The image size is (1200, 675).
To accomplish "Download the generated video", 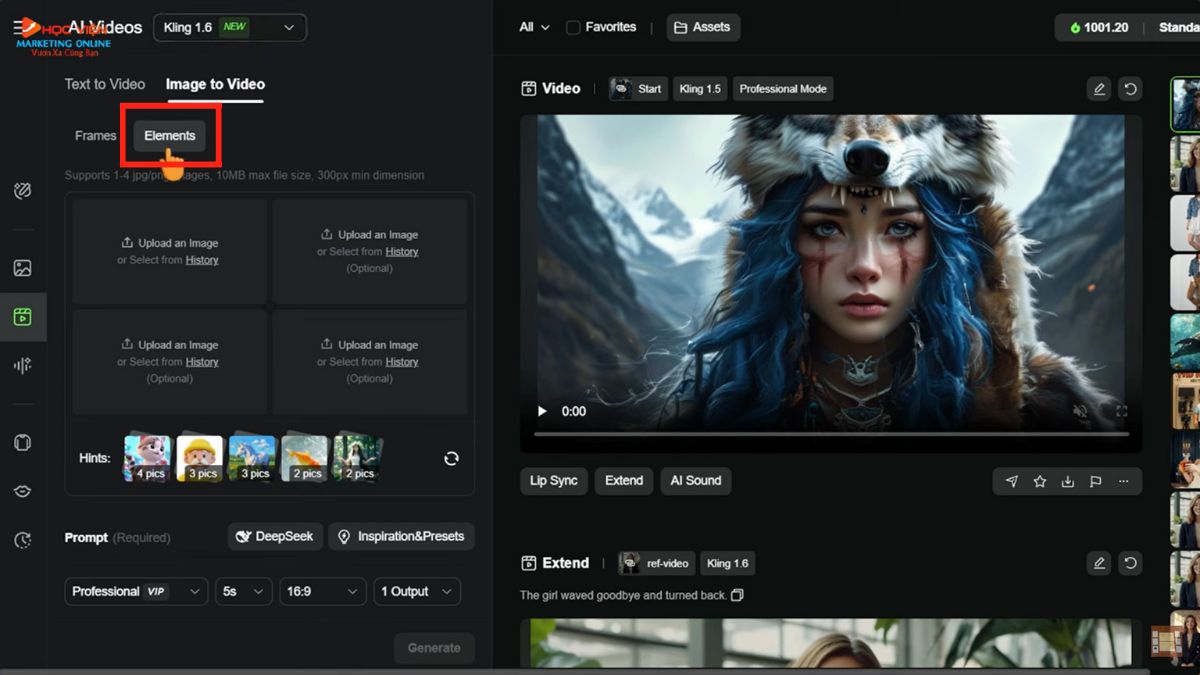I will click(x=1068, y=481).
